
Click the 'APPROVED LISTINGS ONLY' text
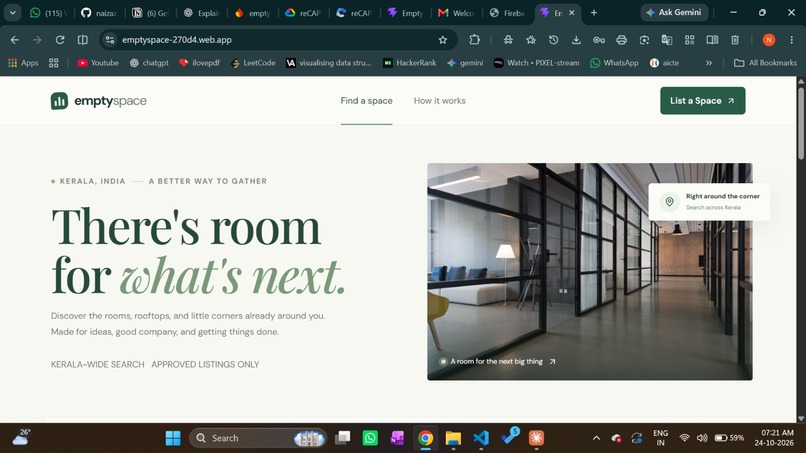pos(205,365)
